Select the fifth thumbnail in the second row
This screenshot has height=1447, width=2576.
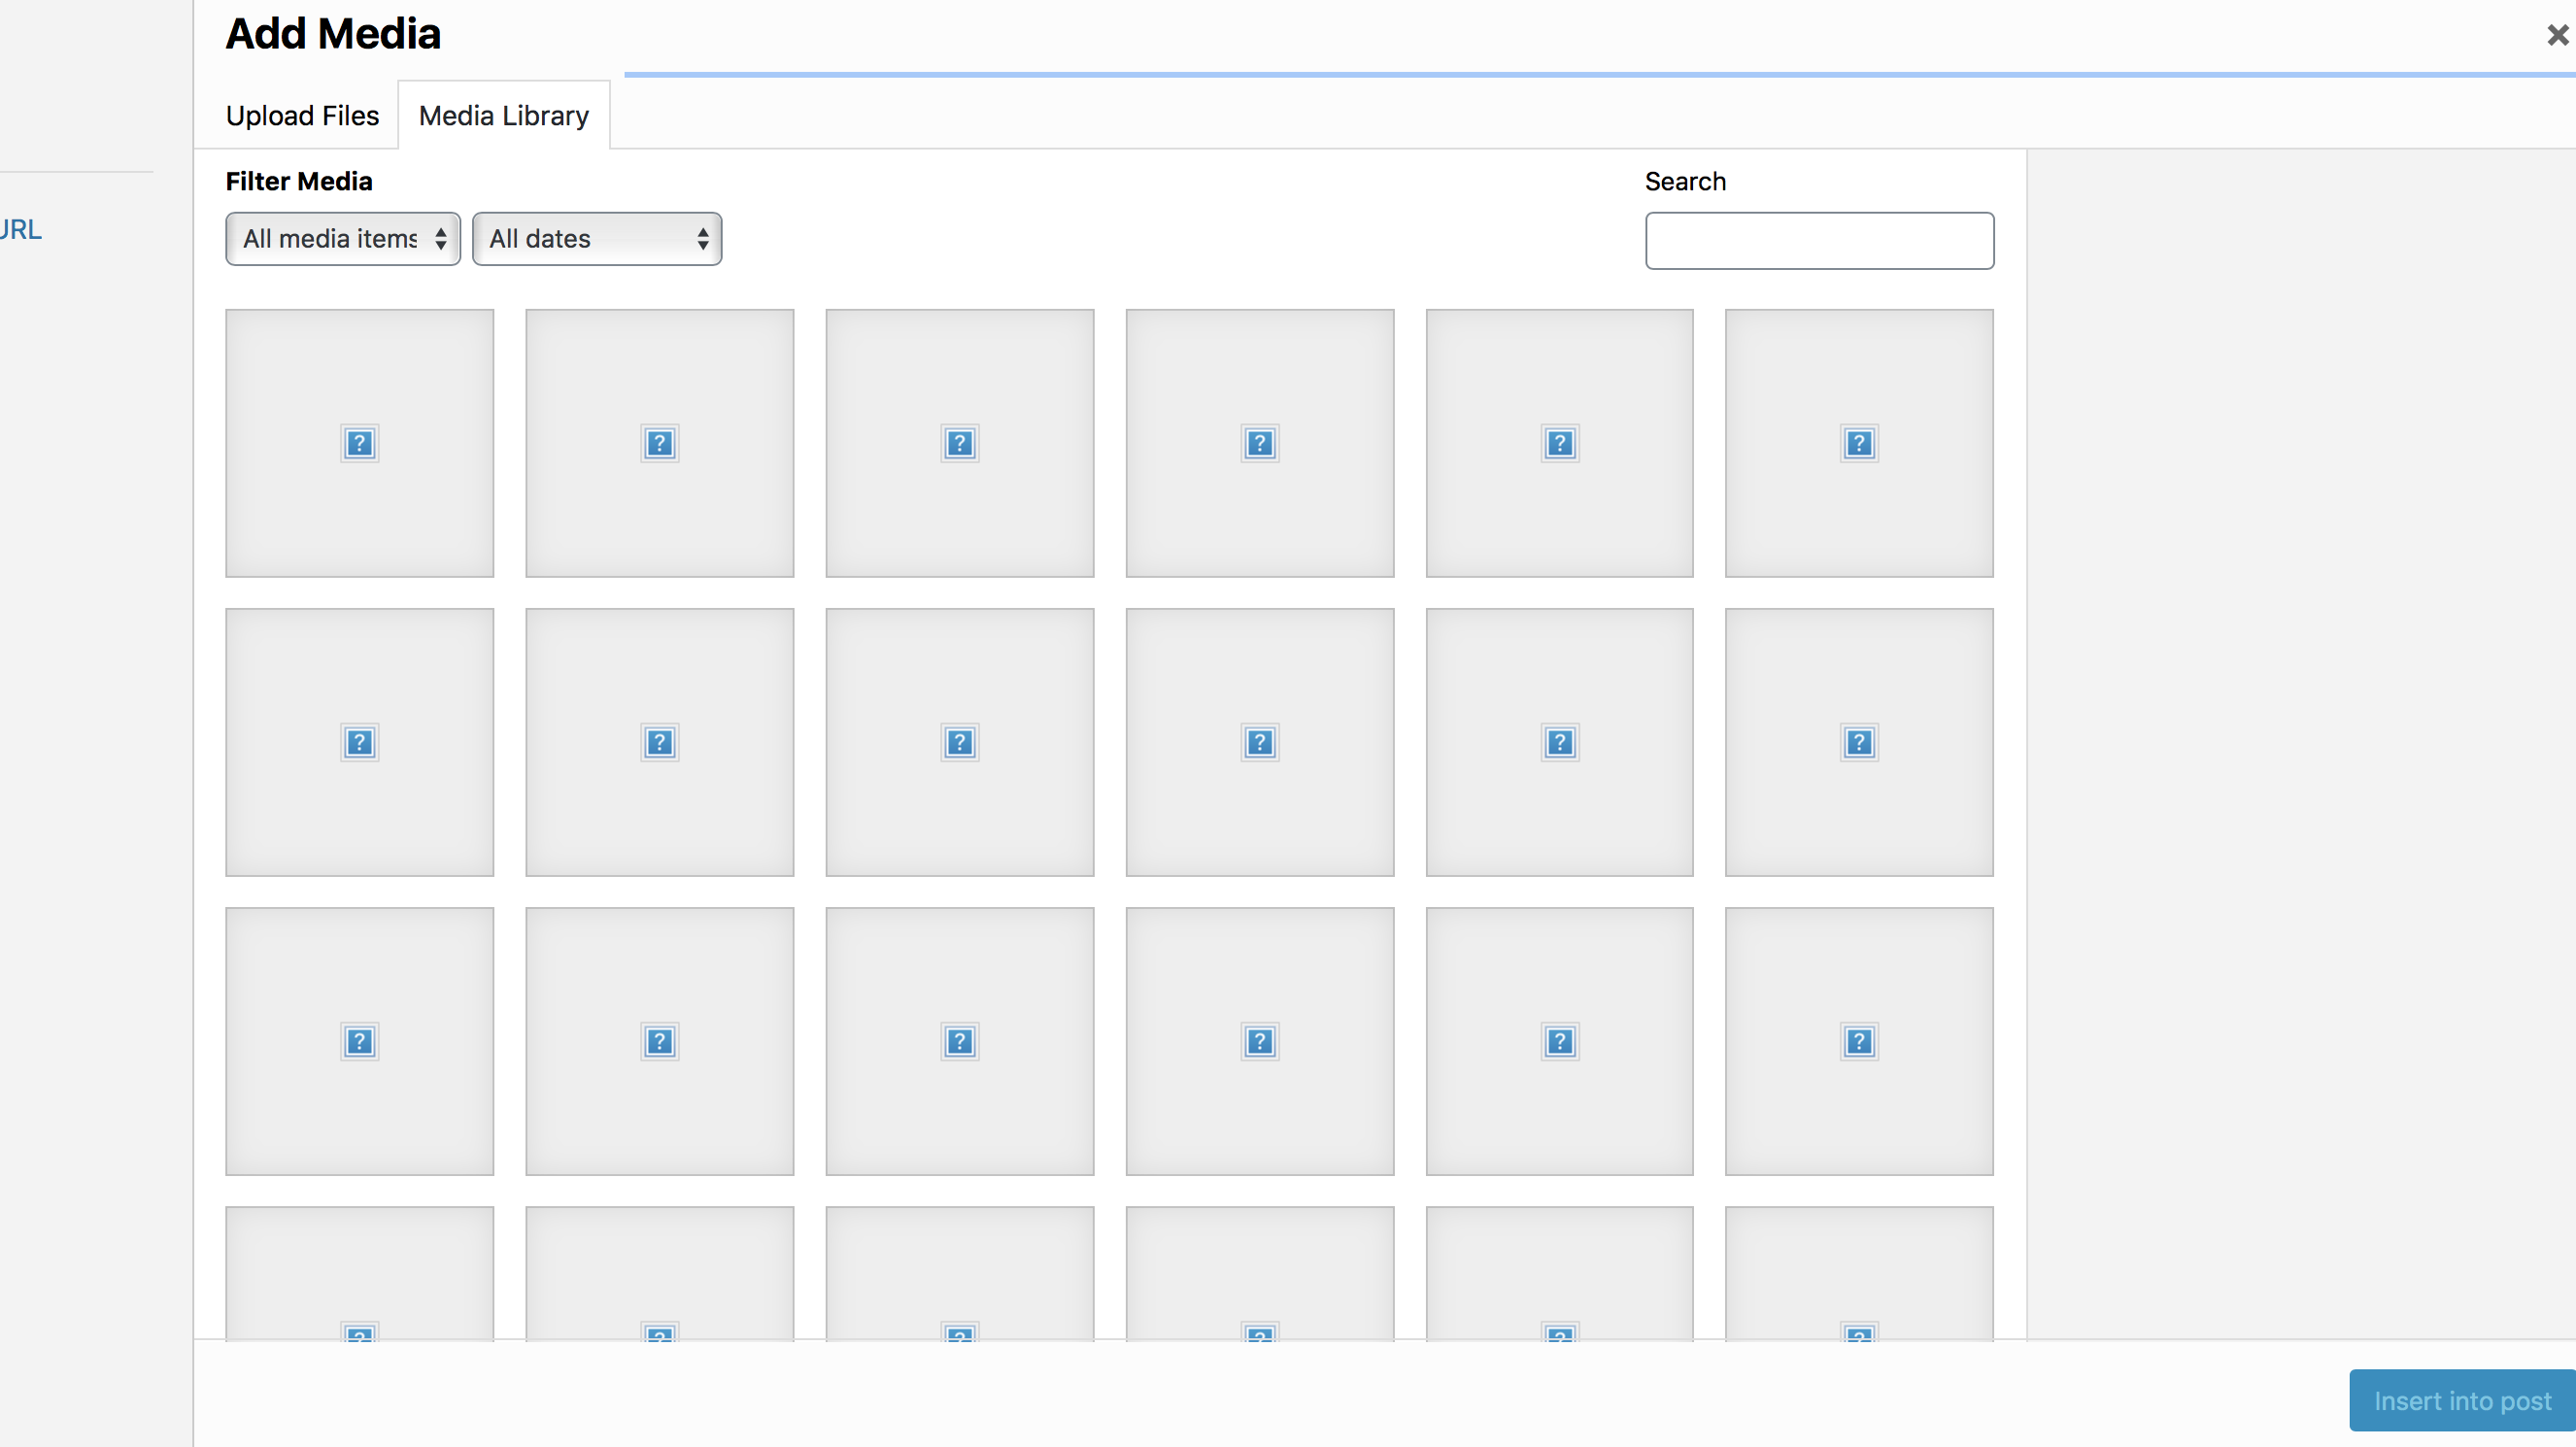click(1560, 743)
